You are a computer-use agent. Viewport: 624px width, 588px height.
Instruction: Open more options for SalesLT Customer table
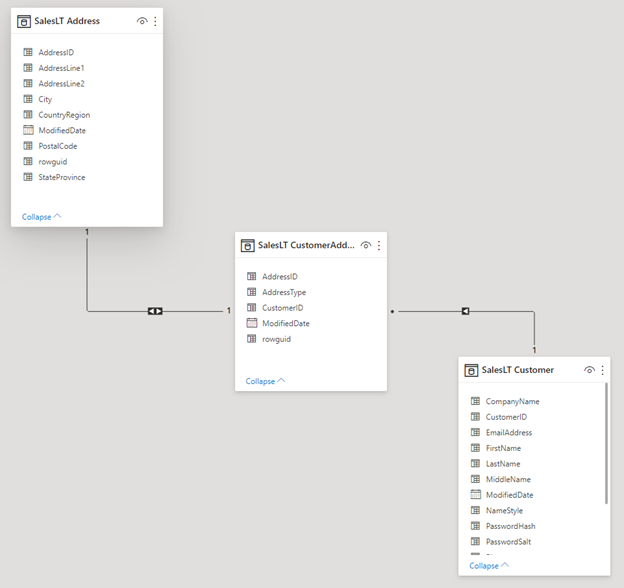(x=602, y=370)
